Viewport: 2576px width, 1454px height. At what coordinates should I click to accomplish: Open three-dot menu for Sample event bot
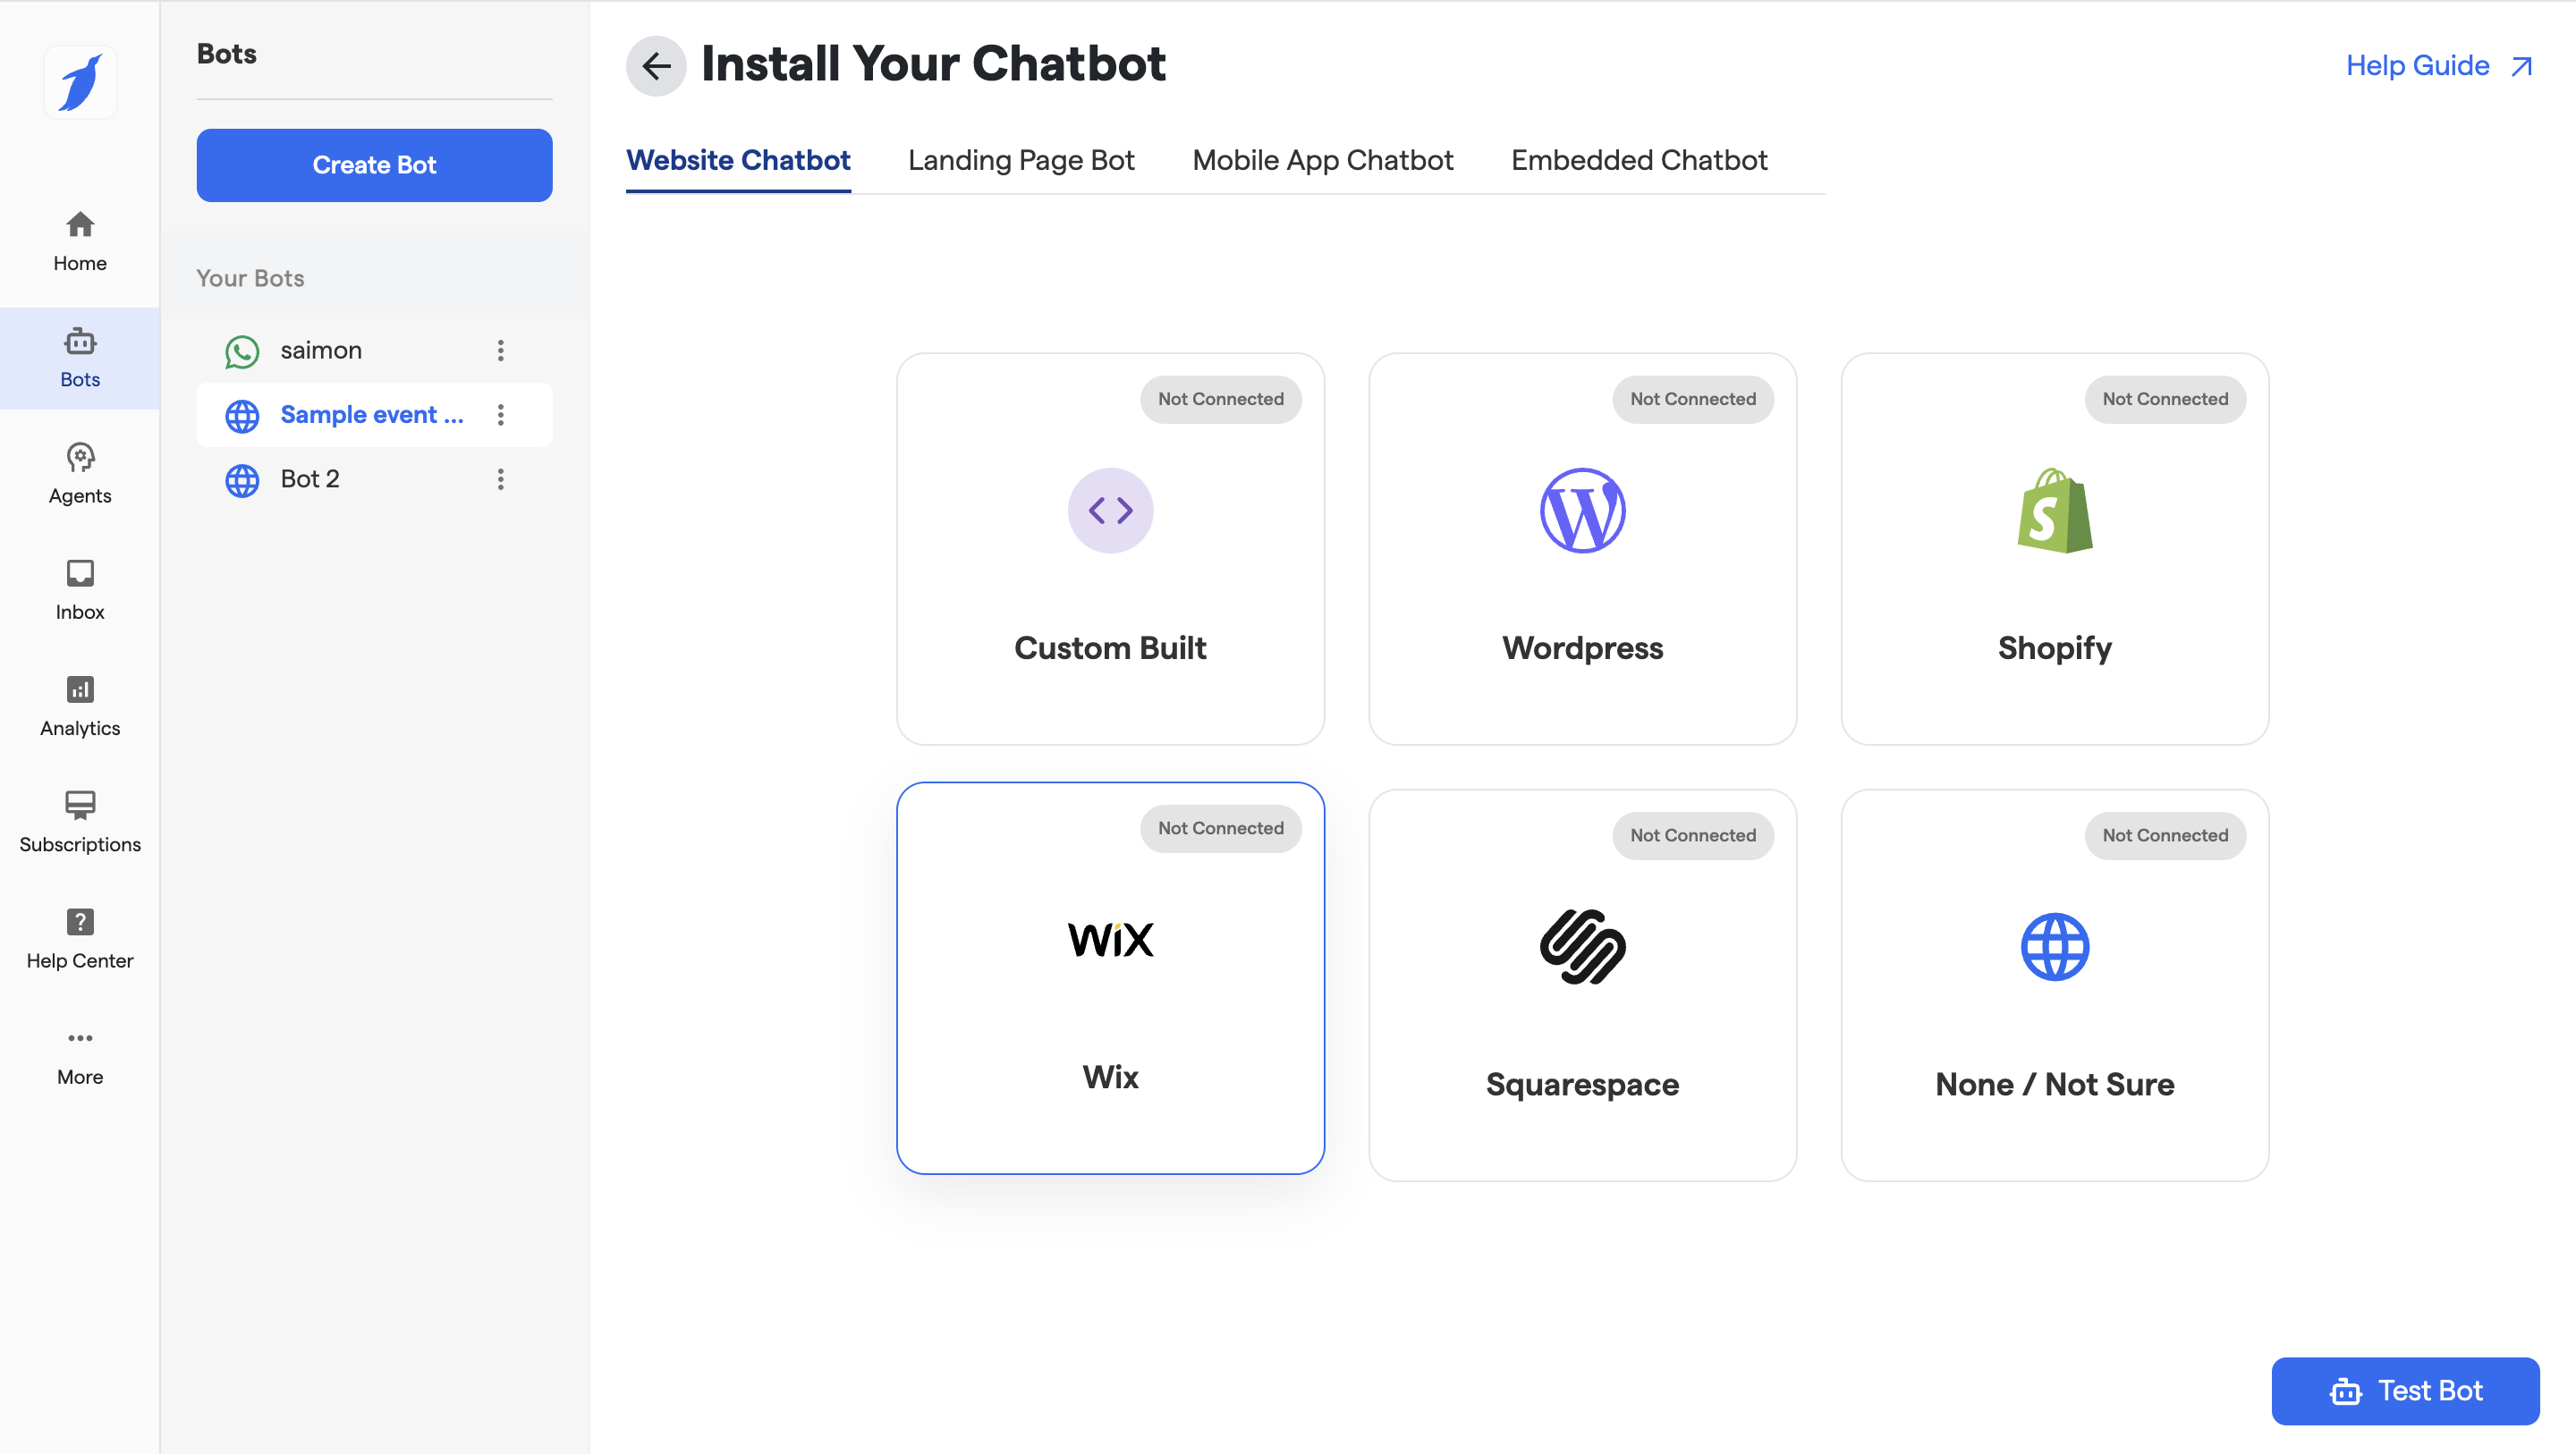pos(501,415)
